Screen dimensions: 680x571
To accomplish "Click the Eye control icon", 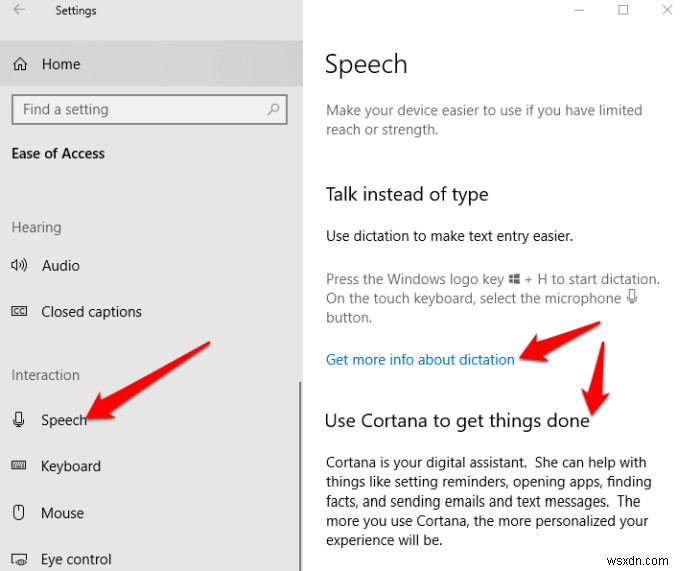I will coord(19,559).
